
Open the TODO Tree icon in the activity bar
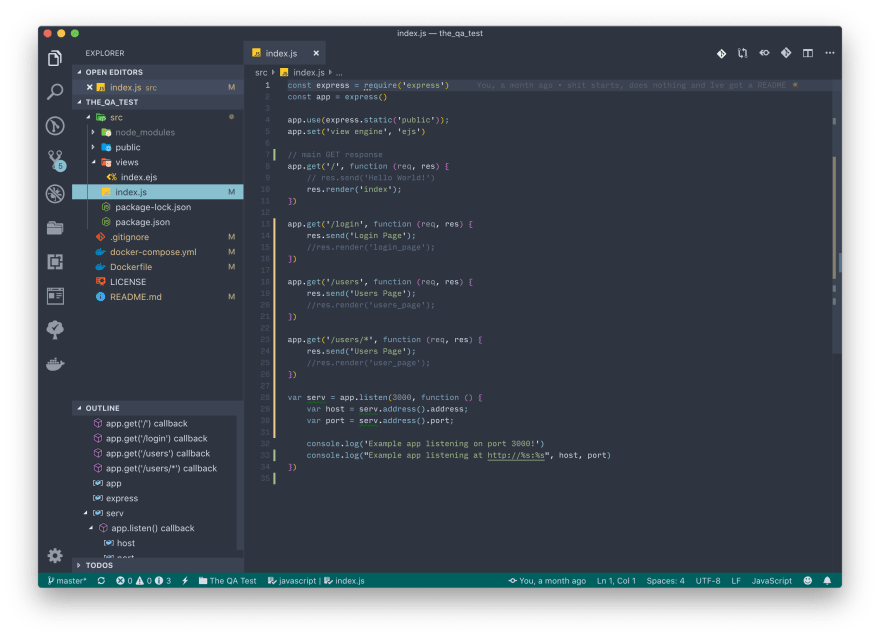[54, 329]
